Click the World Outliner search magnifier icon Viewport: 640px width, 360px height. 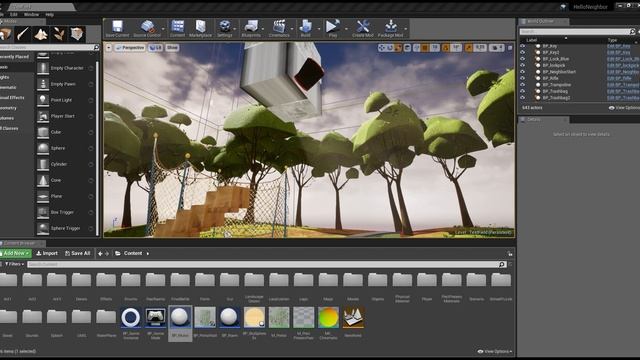[632, 31]
